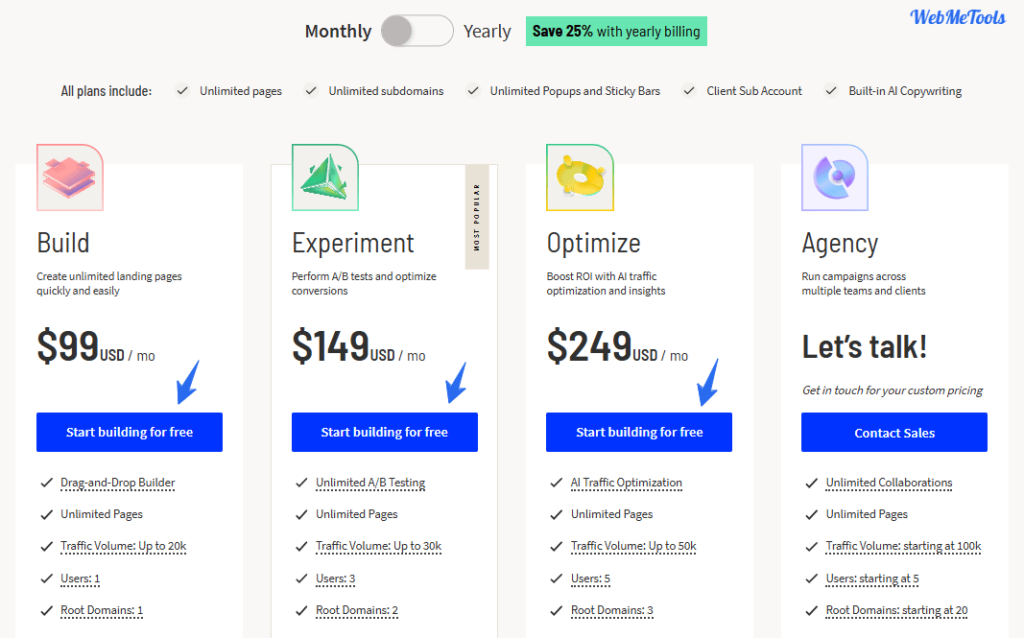This screenshot has height=638, width=1024.
Task: Click checkmark beside Unlimited Collaborations
Action: (811, 483)
